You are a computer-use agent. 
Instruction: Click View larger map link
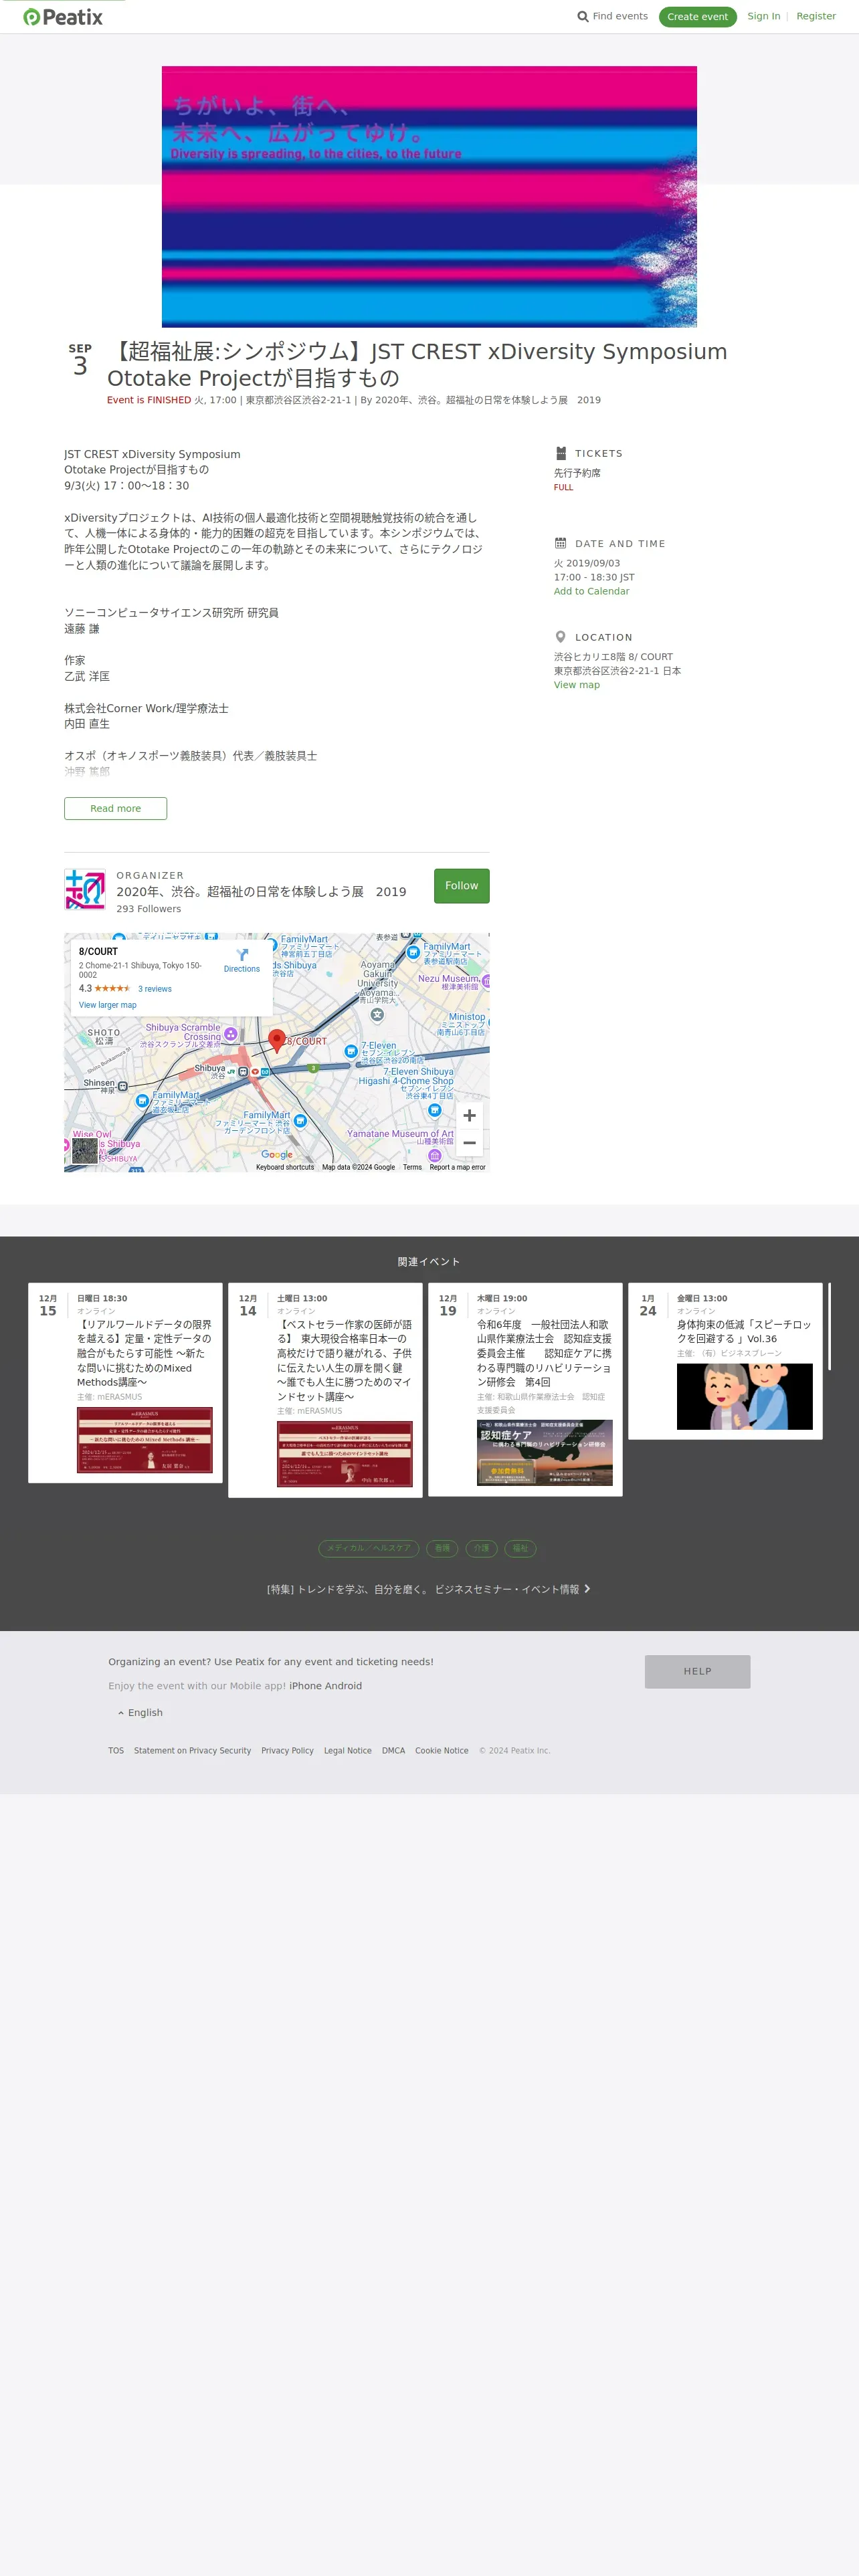108,1005
